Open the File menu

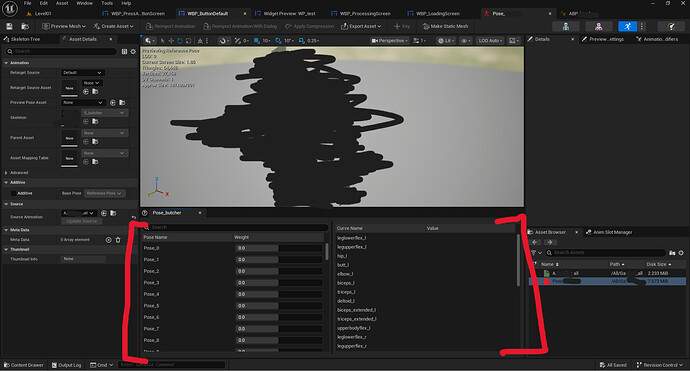(27, 3)
